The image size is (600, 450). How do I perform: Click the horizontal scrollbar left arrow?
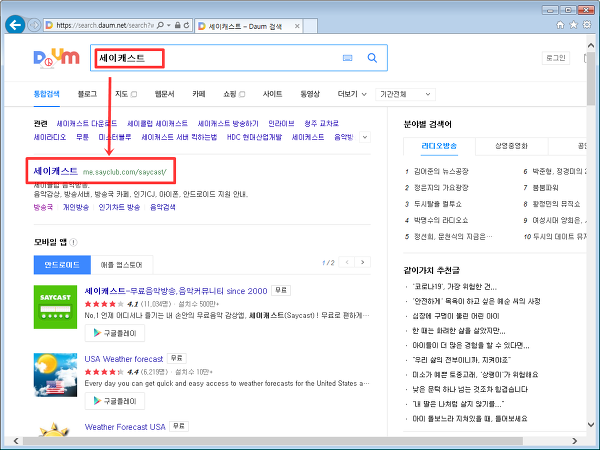point(16,441)
